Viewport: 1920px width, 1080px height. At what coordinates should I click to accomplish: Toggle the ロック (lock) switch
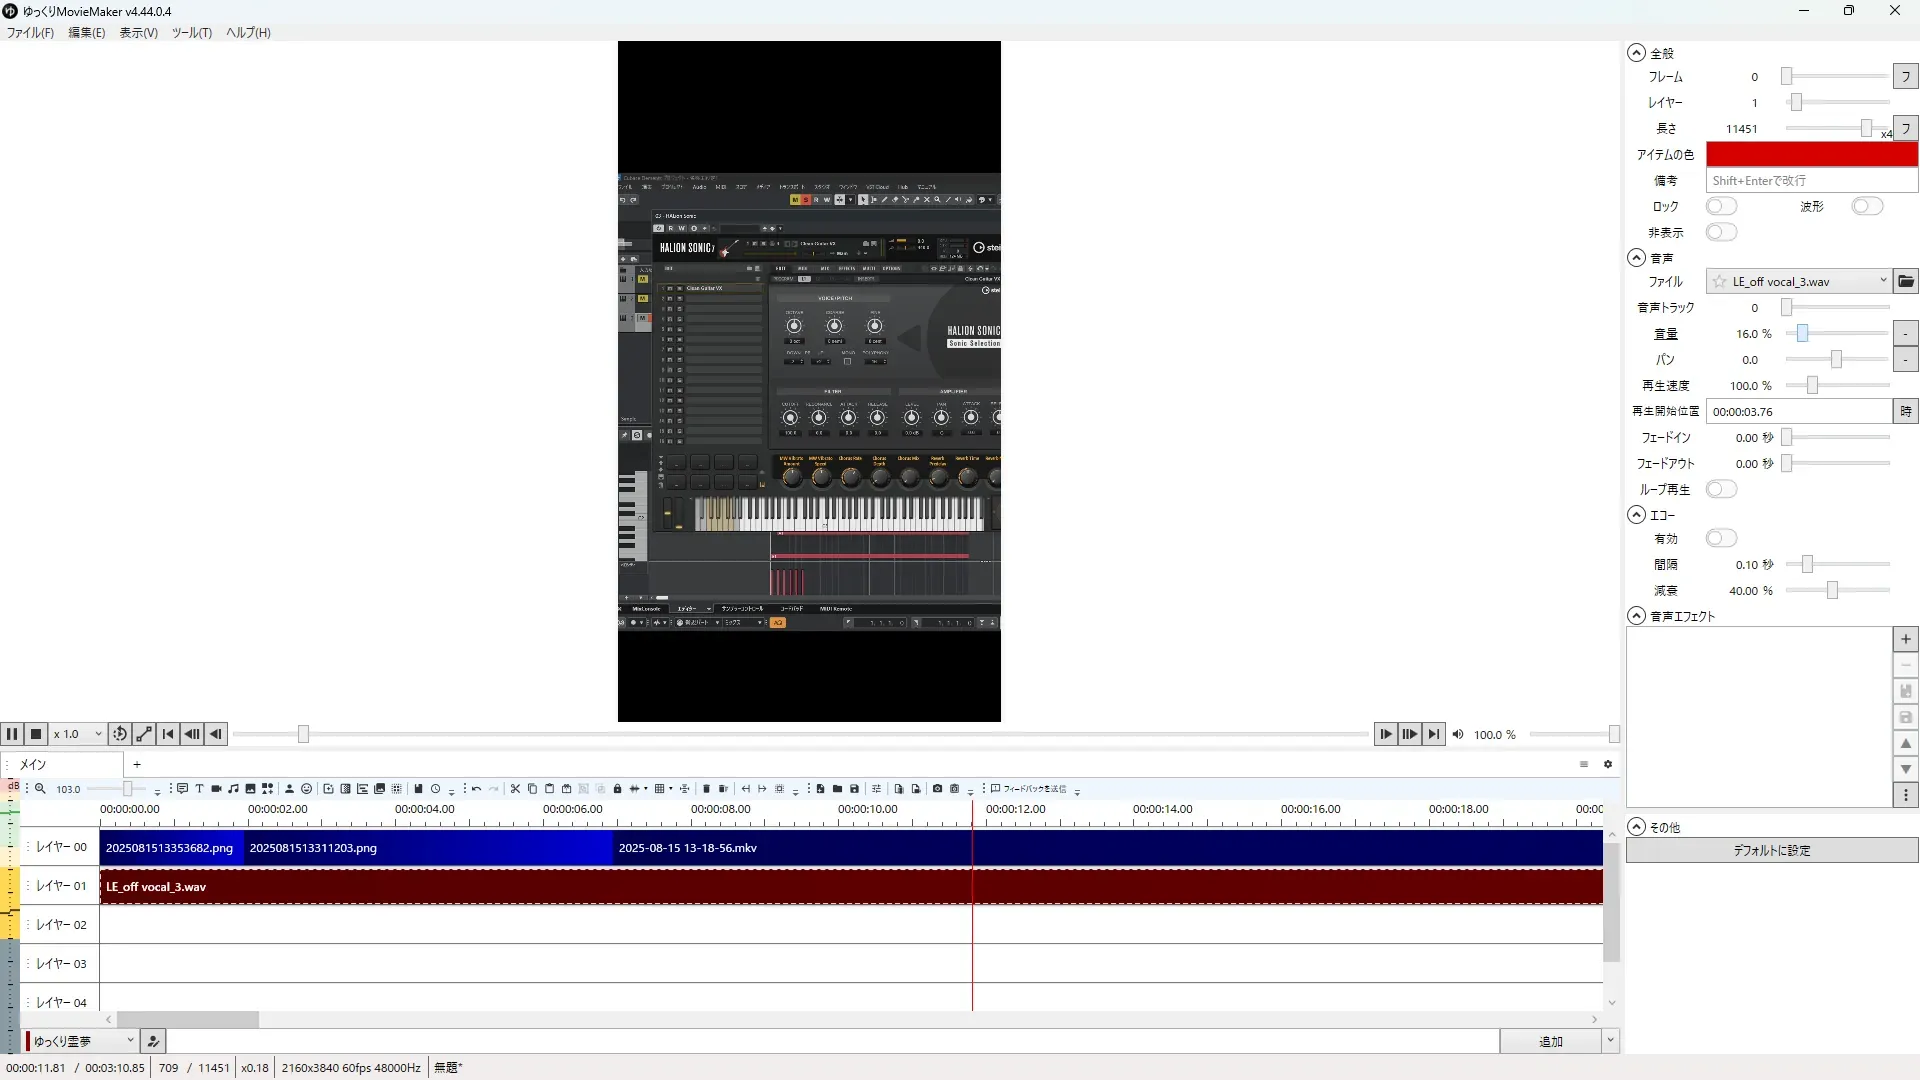(1721, 206)
